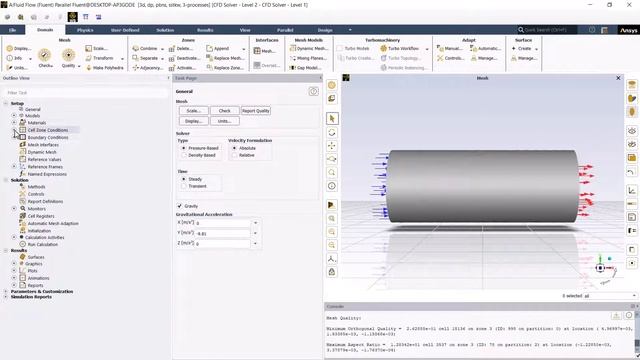The image size is (640, 360).
Task: Open Gap Model in Mesh Models group
Action: tap(305, 68)
